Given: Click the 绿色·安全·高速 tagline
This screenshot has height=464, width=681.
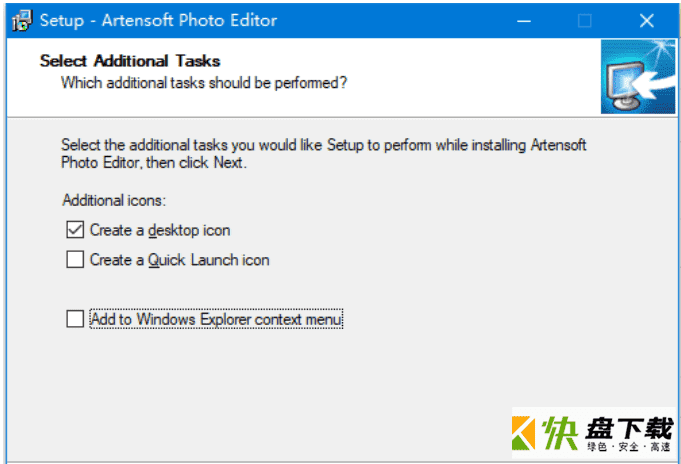Looking at the screenshot, I should pos(629,447).
